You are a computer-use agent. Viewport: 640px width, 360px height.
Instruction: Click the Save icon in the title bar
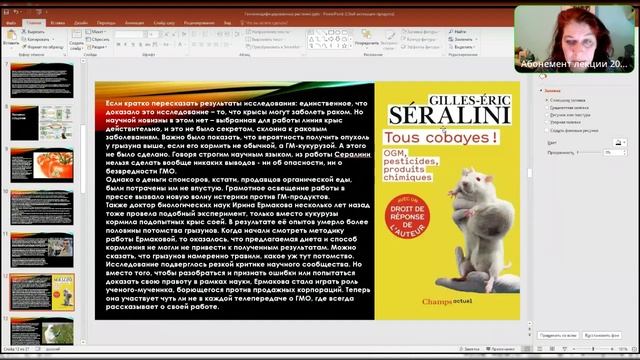click(6, 12)
